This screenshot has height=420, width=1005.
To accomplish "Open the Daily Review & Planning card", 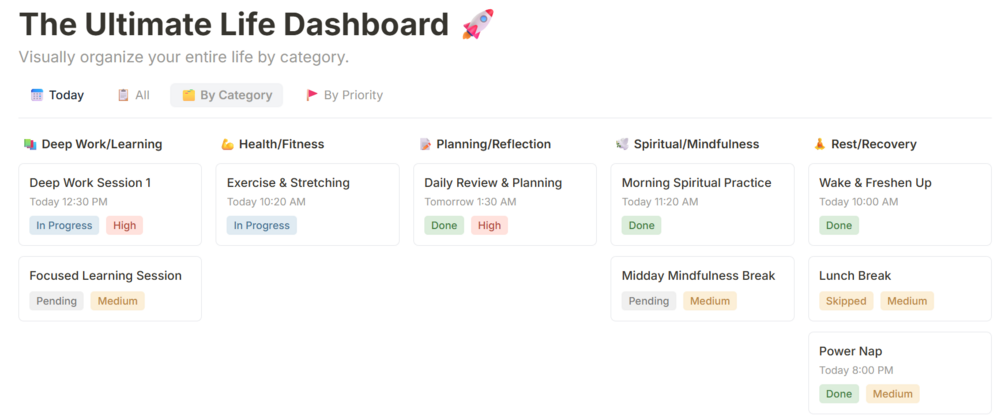I will pyautogui.click(x=504, y=204).
